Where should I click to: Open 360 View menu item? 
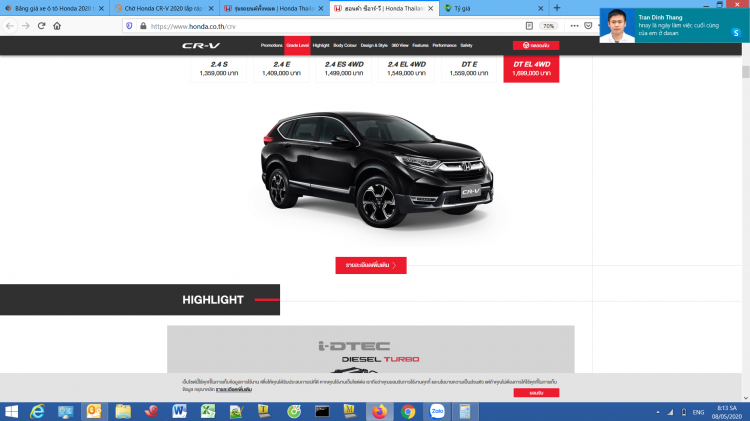click(400, 45)
